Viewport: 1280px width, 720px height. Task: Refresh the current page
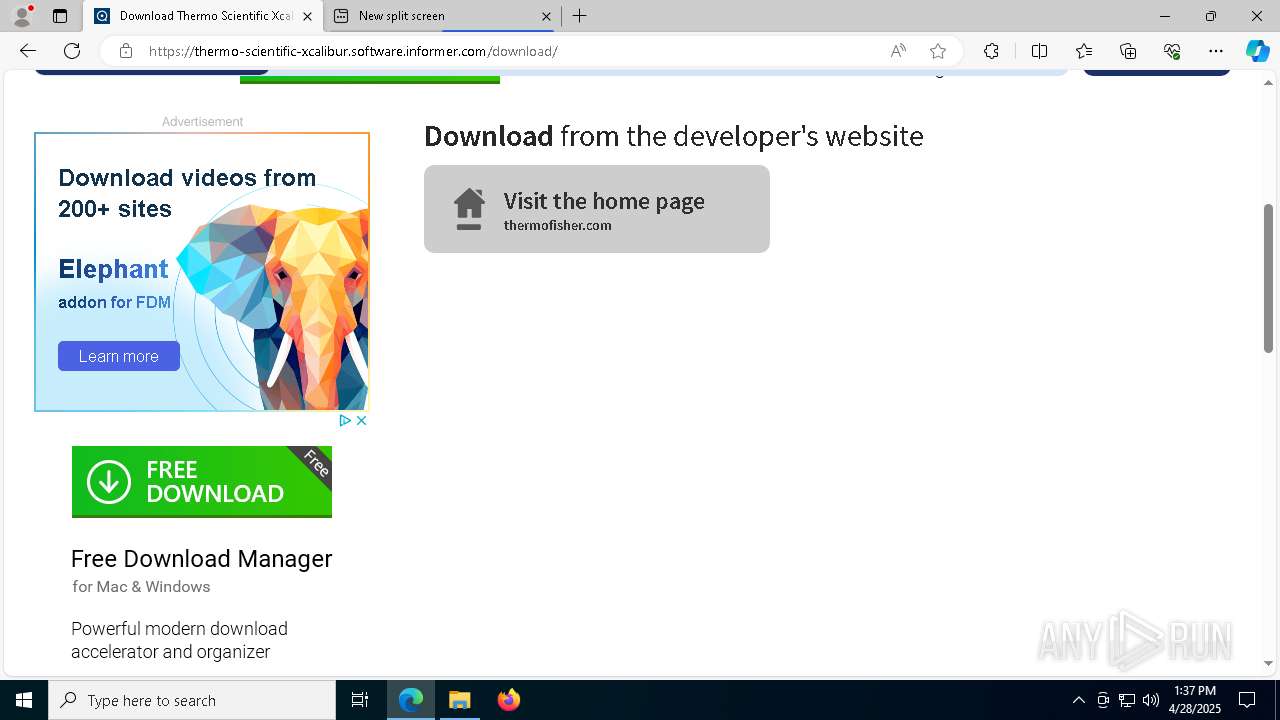click(x=72, y=51)
